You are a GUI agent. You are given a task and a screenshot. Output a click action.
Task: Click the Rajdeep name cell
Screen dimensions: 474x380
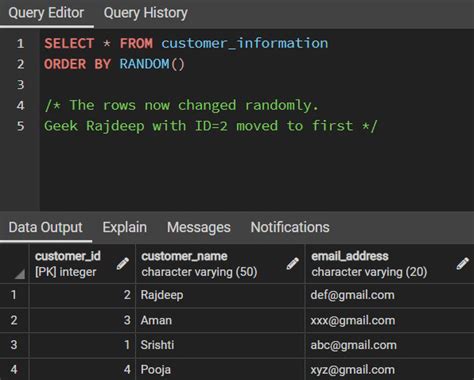[x=220, y=295]
